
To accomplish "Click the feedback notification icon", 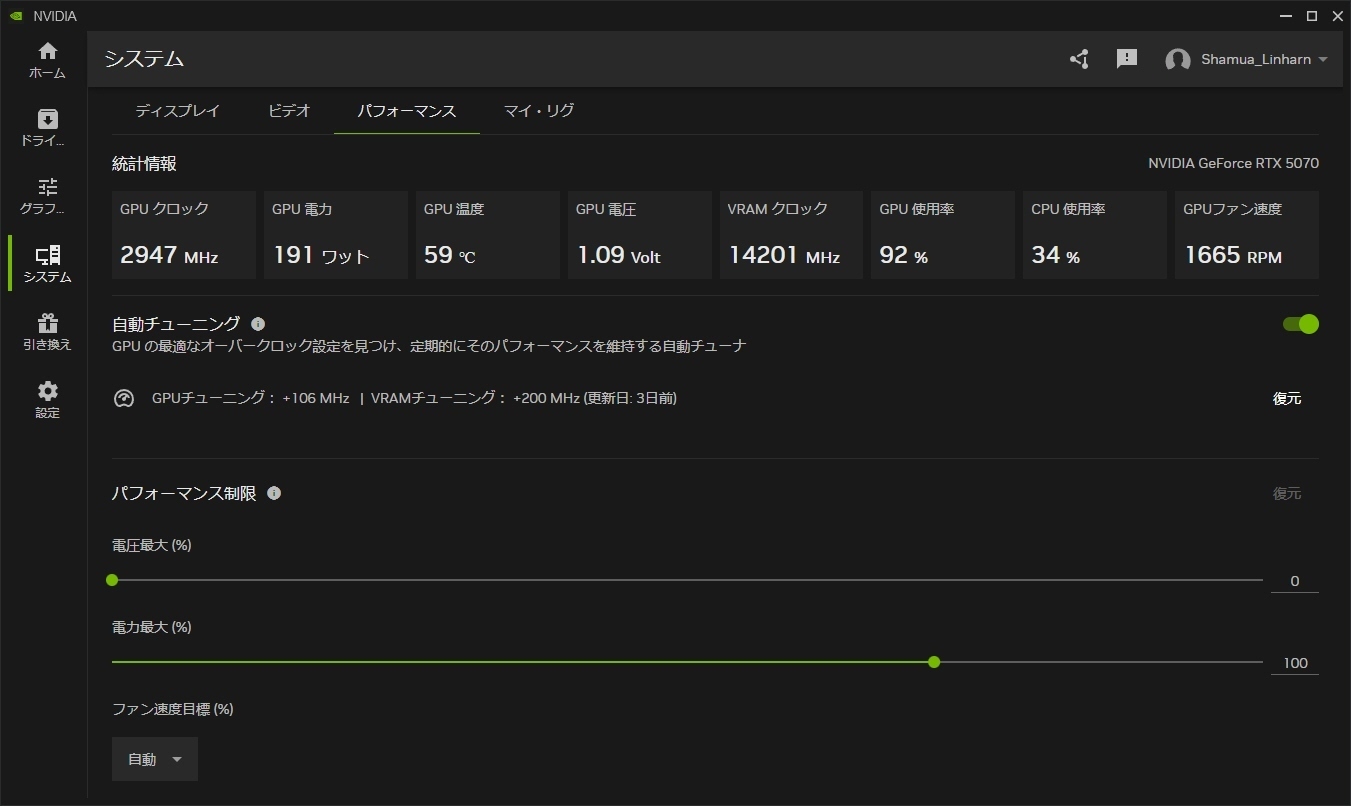I will click(x=1127, y=59).
